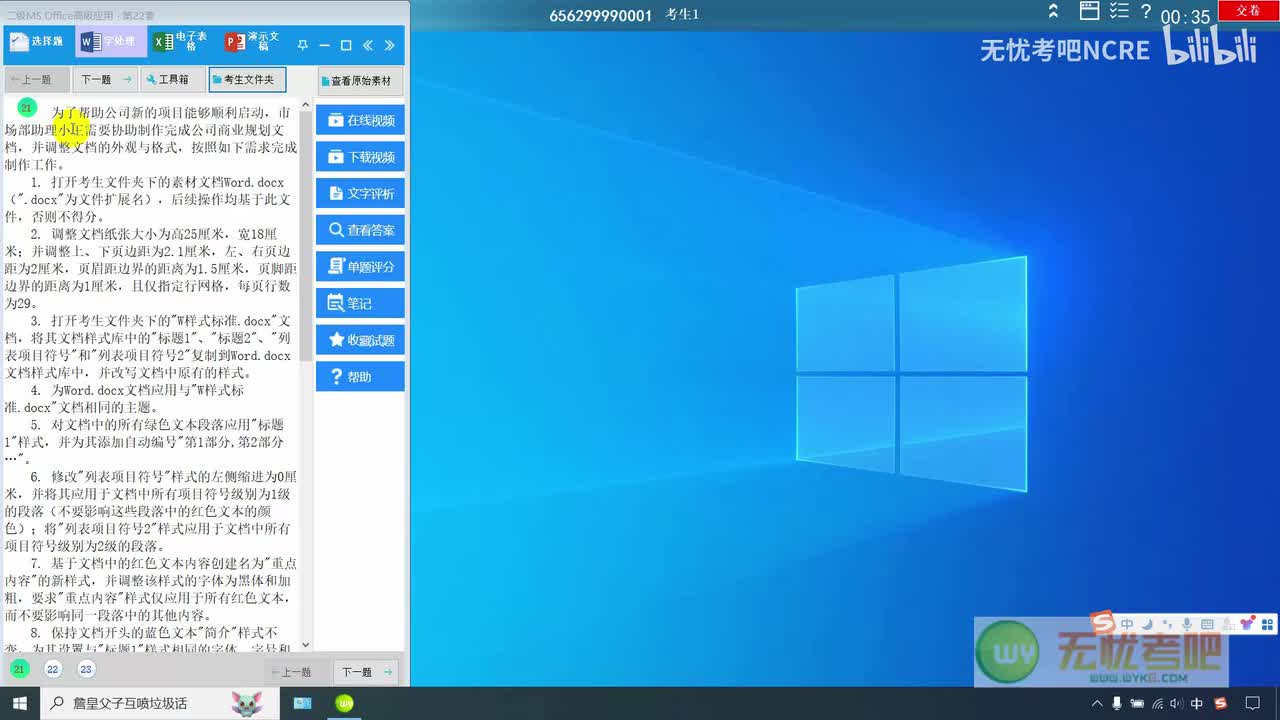The width and height of the screenshot is (1280, 720).
Task: Open Windows Start menu
Action: click(x=20, y=703)
